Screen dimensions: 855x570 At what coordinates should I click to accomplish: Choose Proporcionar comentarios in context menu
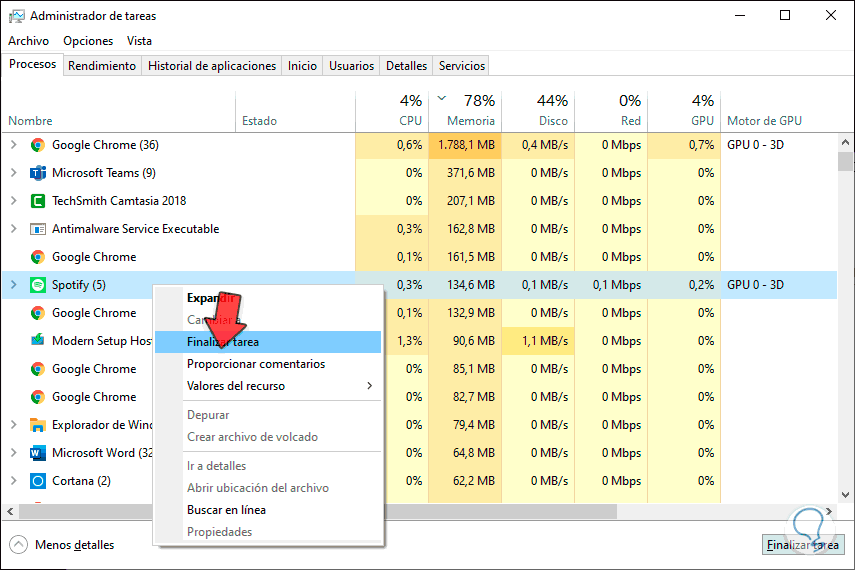268,364
